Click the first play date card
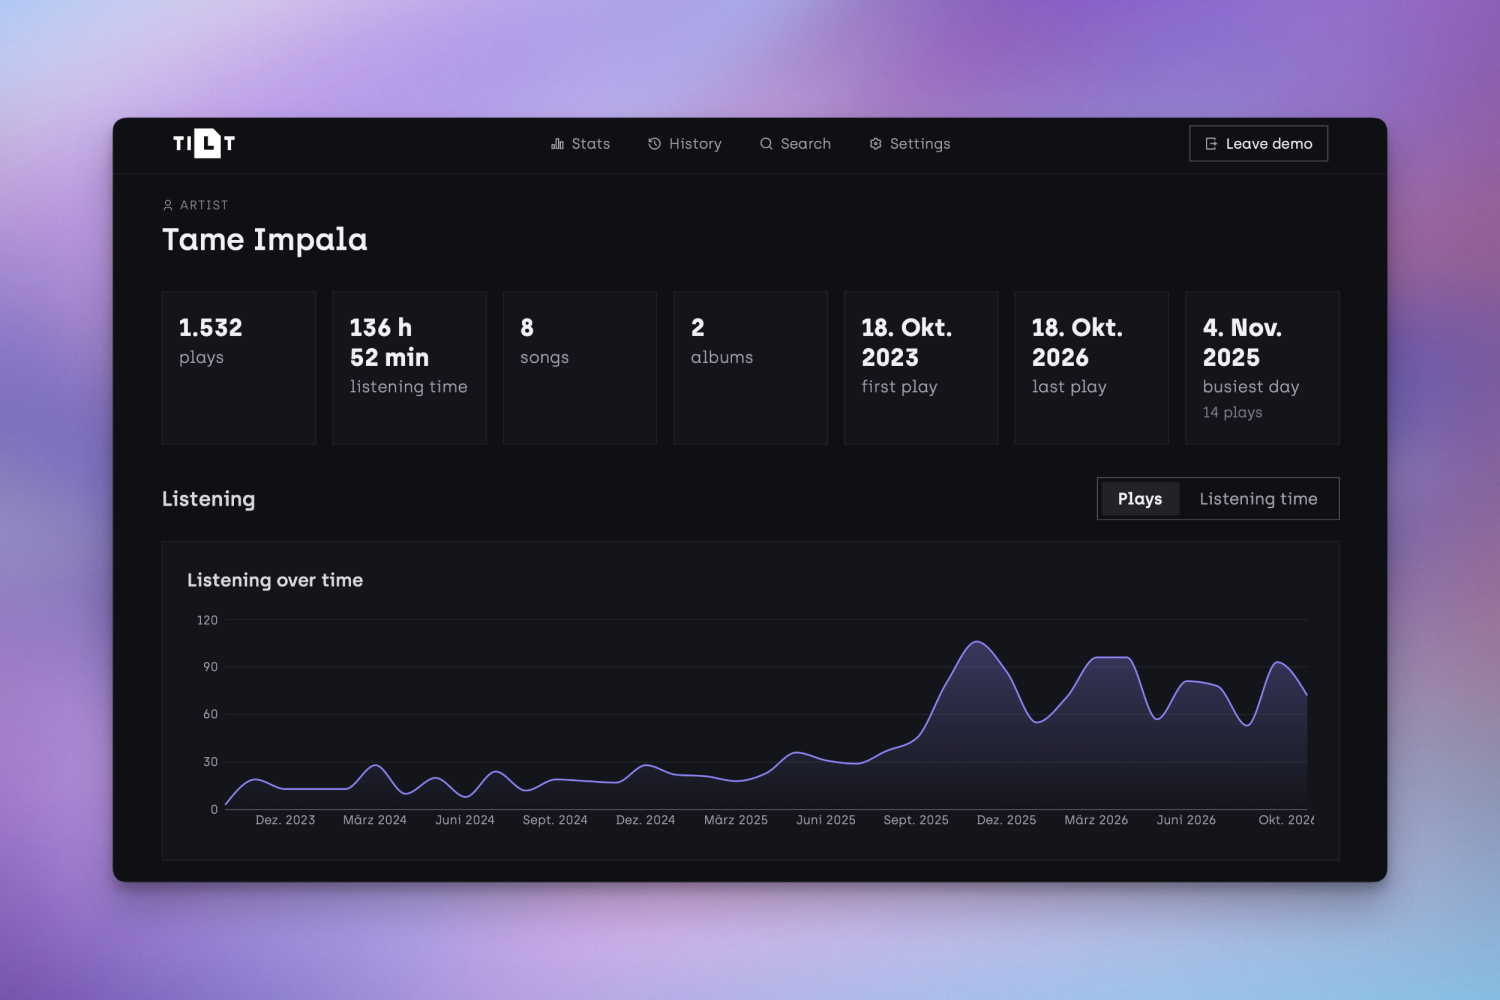 921,368
